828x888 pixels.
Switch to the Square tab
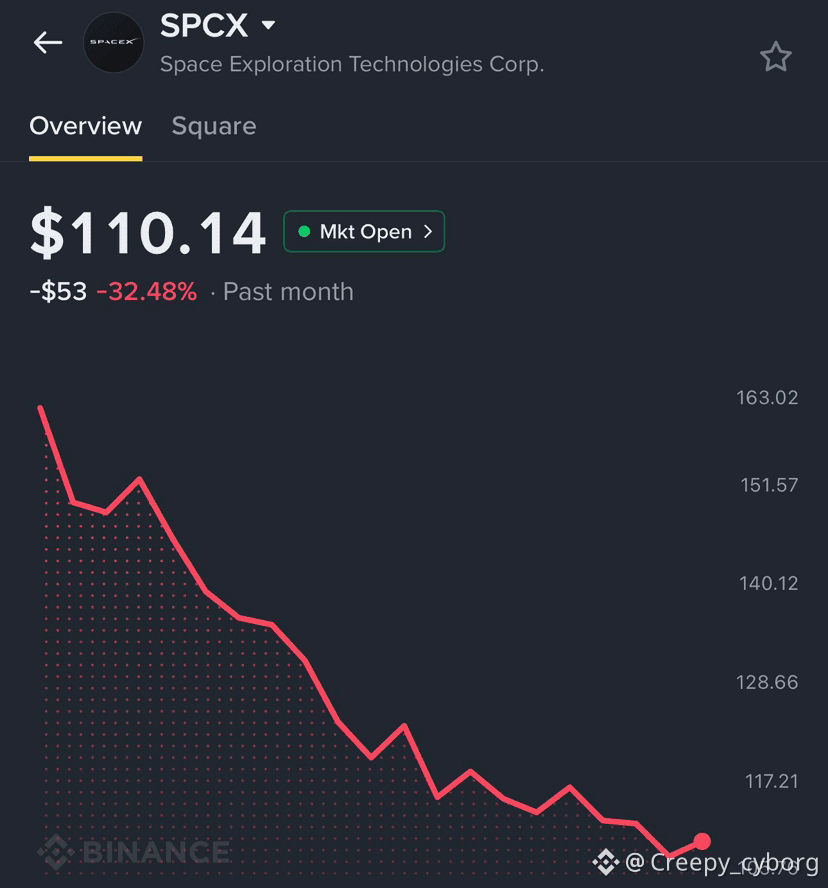[214, 126]
